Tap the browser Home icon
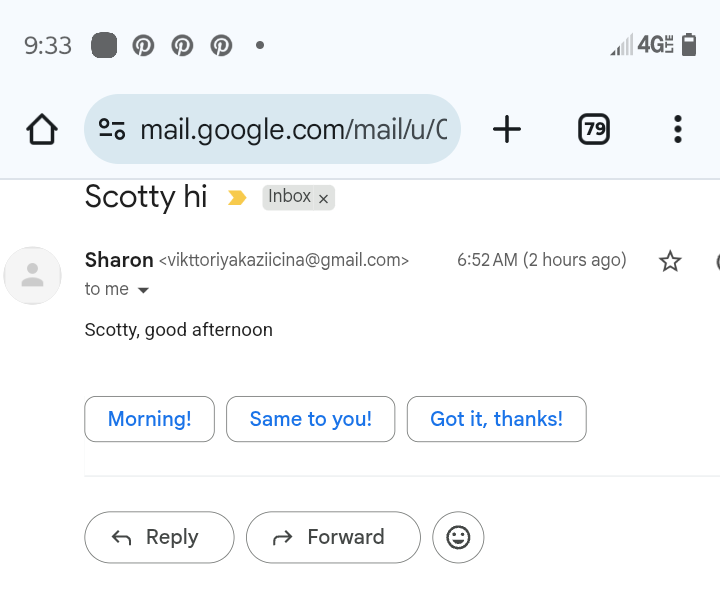Image resolution: width=720 pixels, height=613 pixels. [x=42, y=129]
